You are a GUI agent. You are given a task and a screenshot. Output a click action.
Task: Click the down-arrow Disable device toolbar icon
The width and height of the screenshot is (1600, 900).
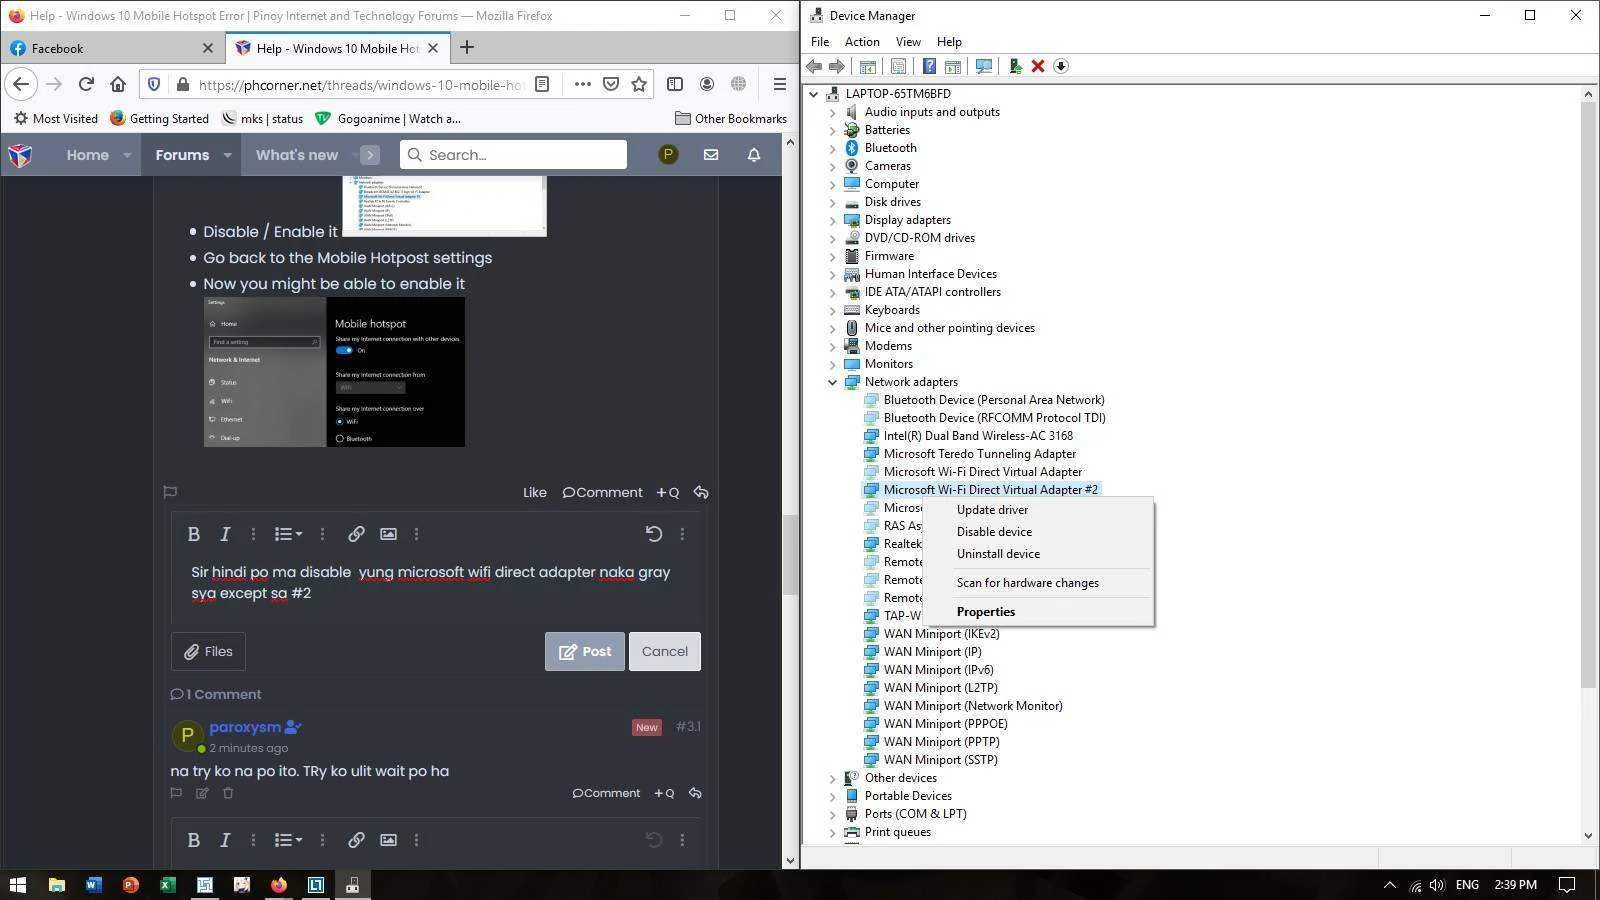pos(1061,66)
